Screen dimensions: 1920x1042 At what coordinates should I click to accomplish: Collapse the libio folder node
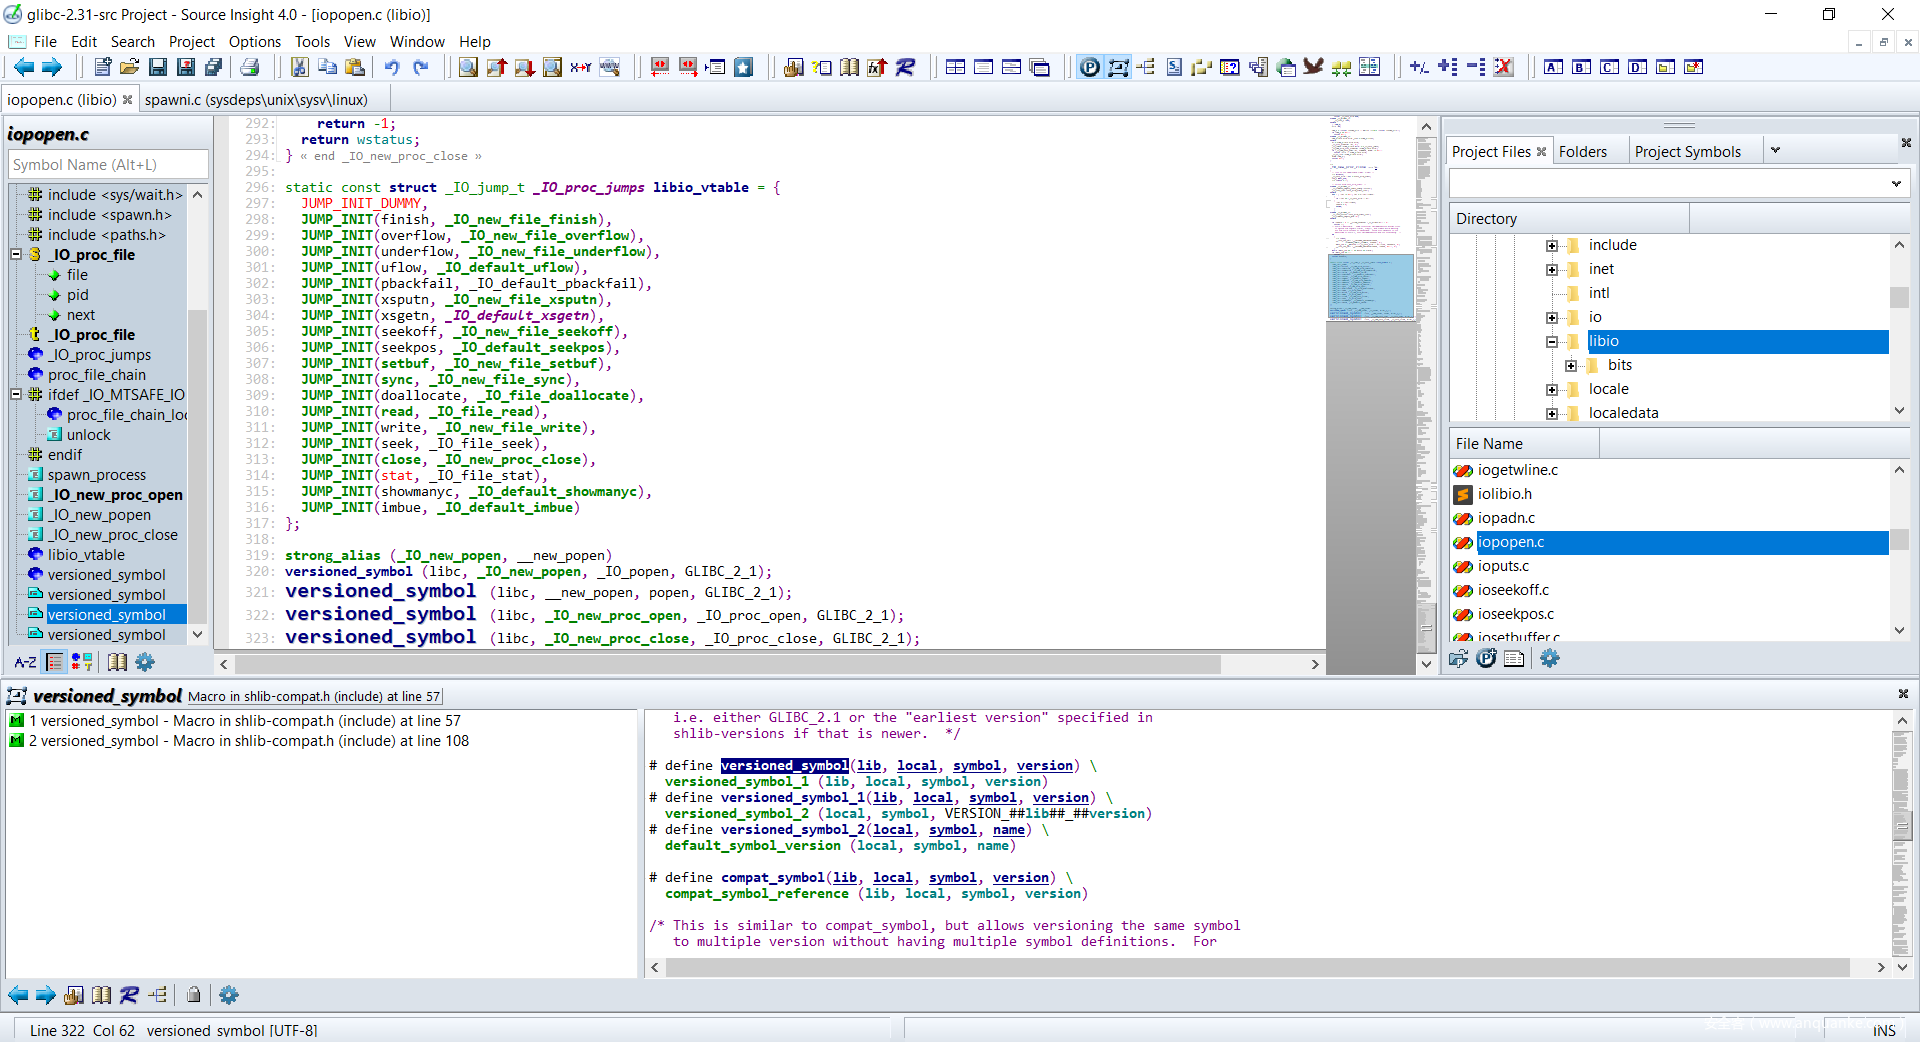click(1552, 342)
